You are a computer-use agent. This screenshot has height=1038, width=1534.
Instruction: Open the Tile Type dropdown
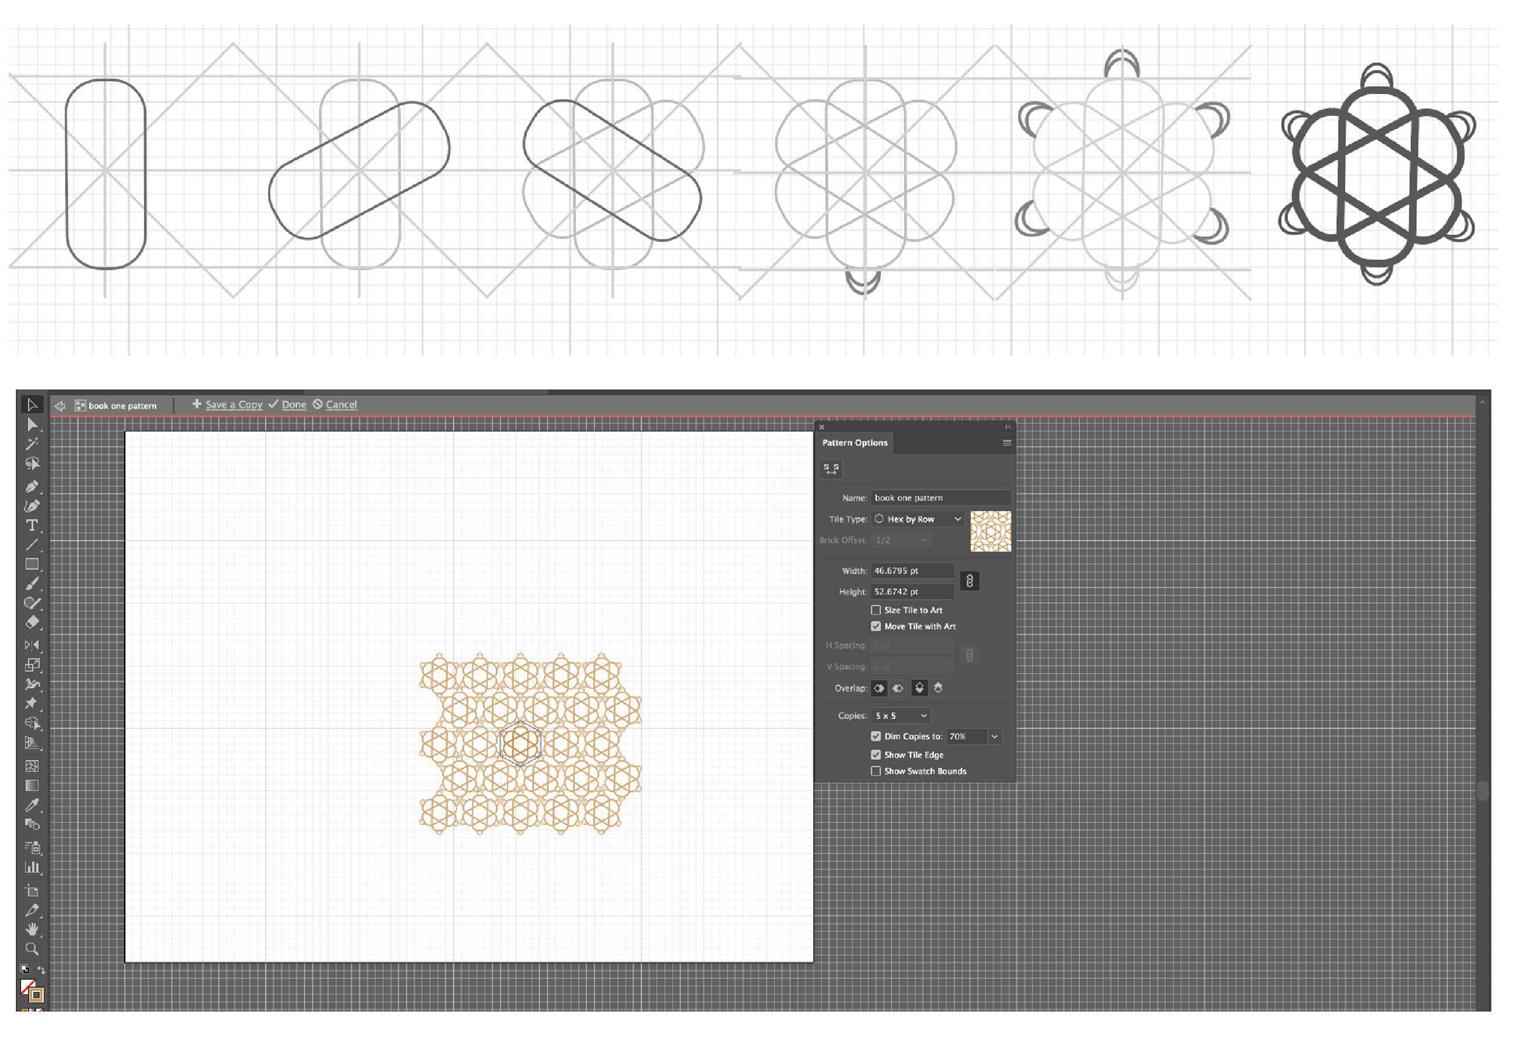pos(918,519)
